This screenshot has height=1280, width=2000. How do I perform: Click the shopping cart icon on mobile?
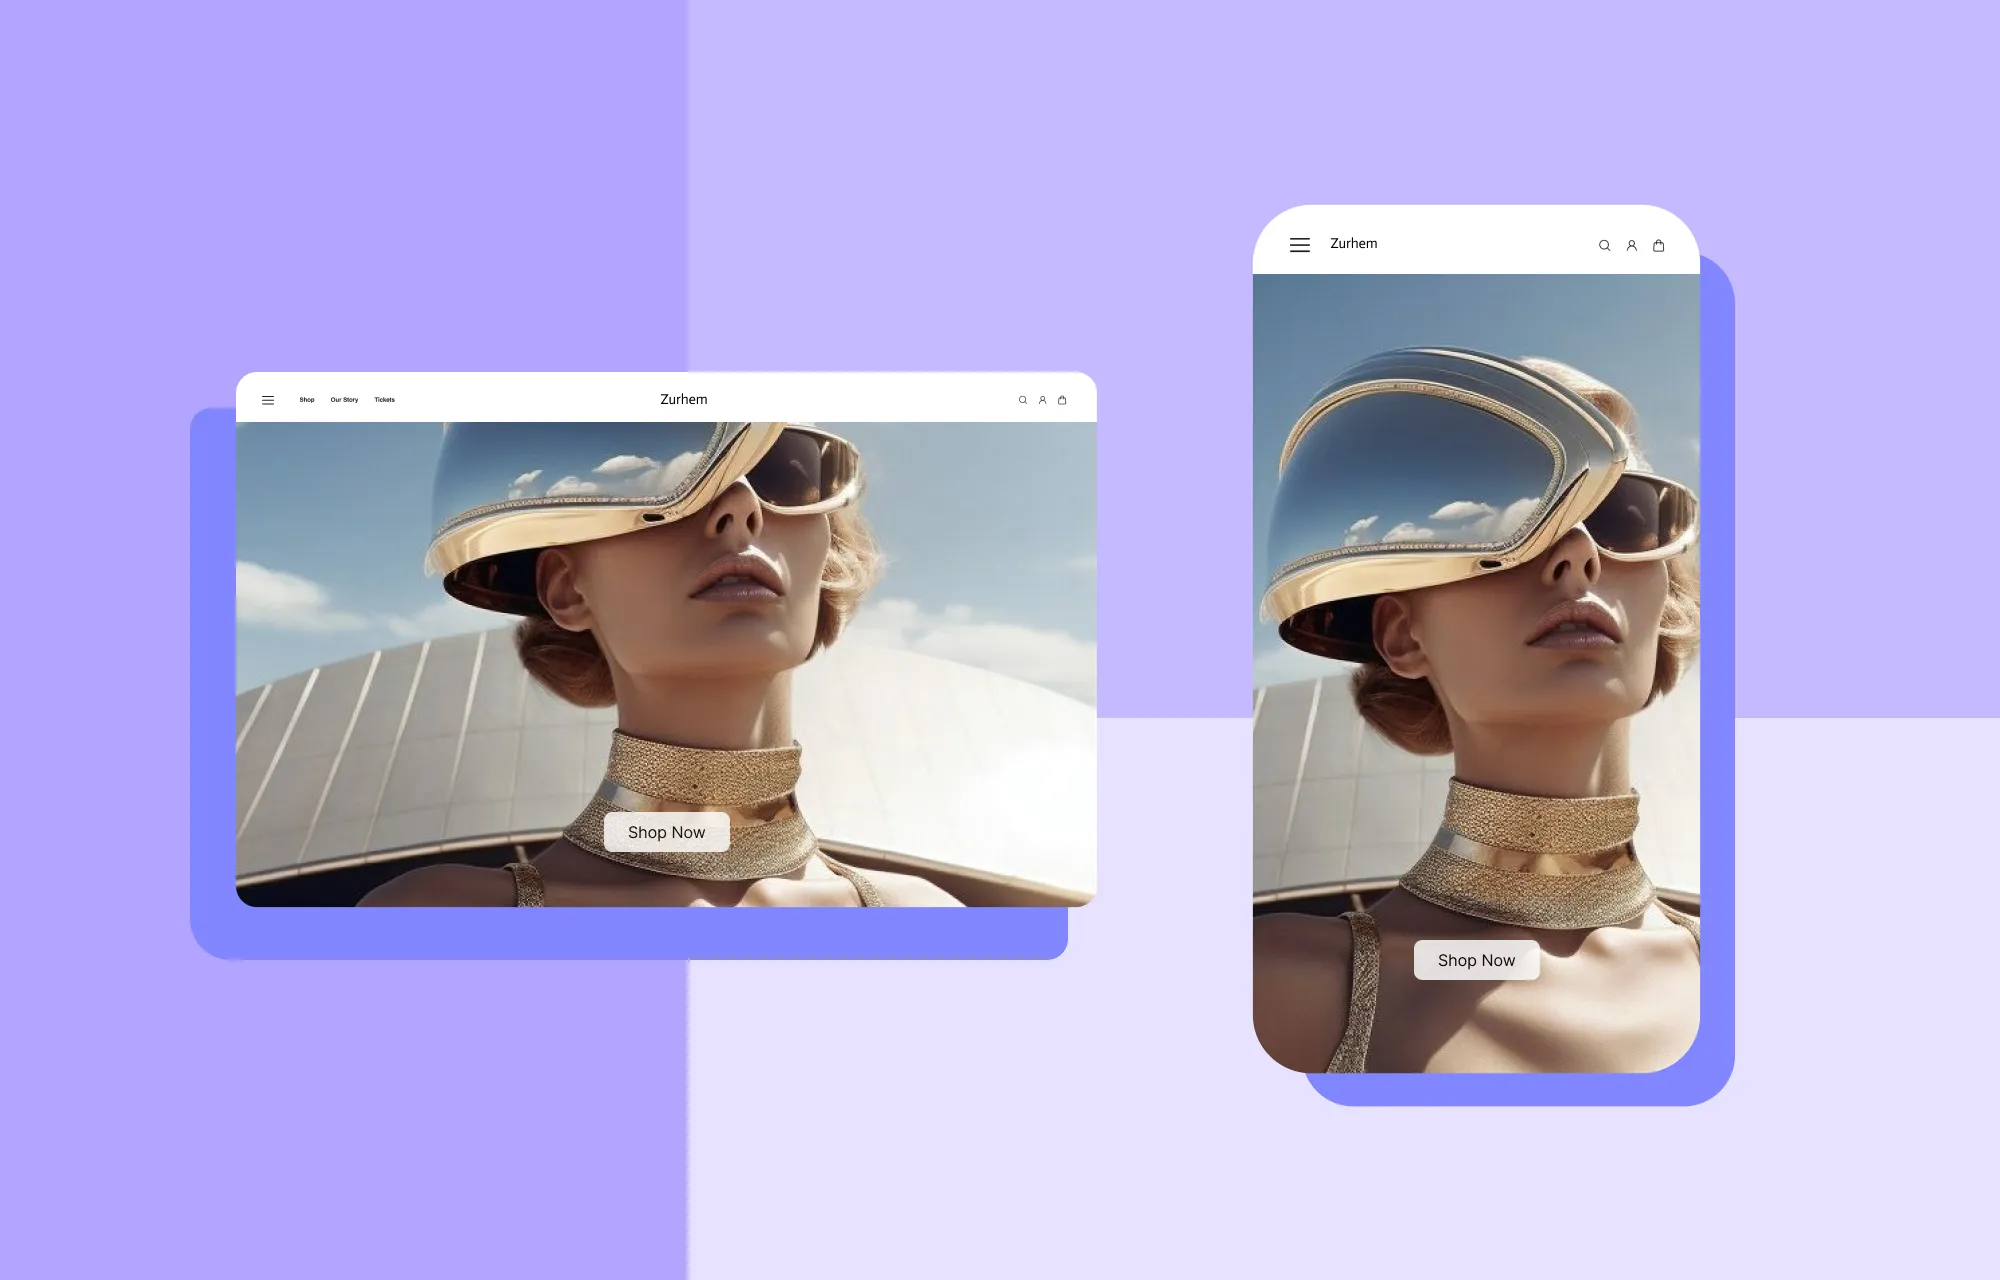(x=1659, y=245)
